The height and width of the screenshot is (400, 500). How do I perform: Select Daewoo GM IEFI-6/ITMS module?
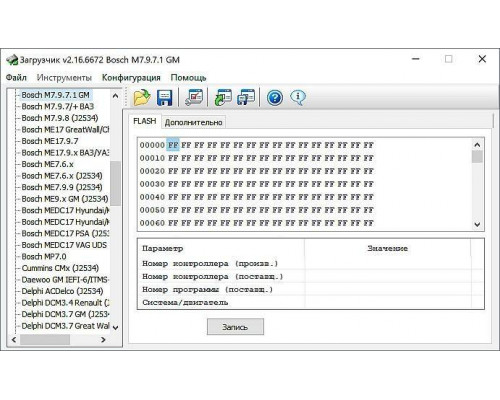click(65, 280)
